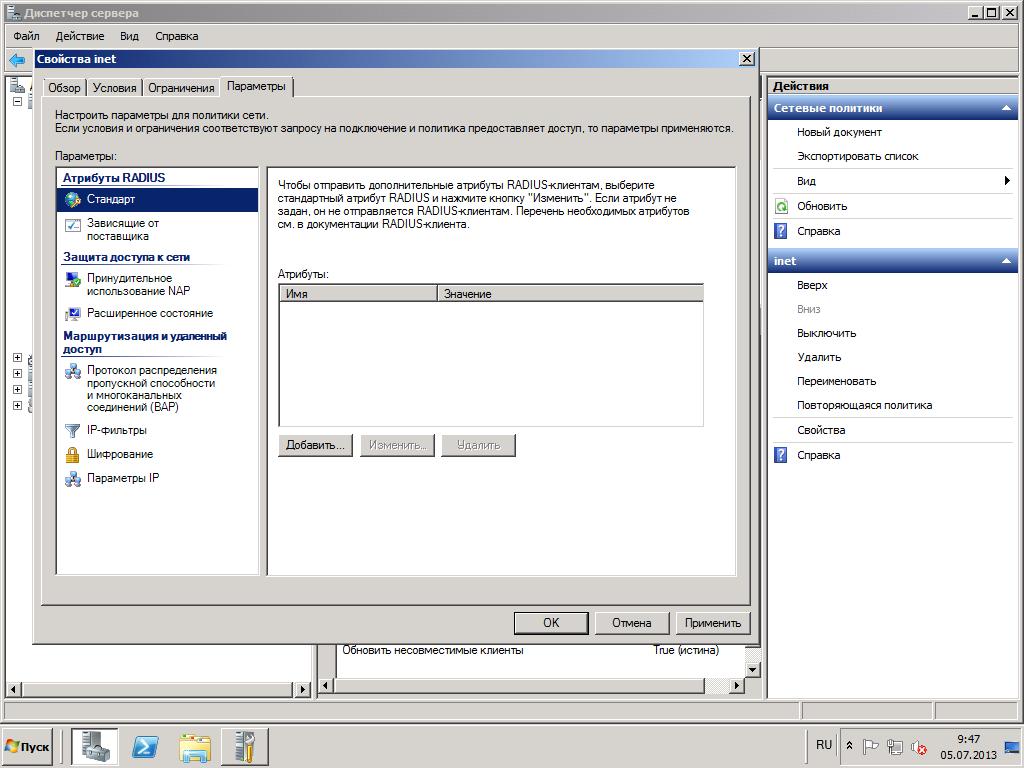This screenshot has height=768, width=1024.
Task: Click the Add attribute button
Action: click(x=315, y=445)
